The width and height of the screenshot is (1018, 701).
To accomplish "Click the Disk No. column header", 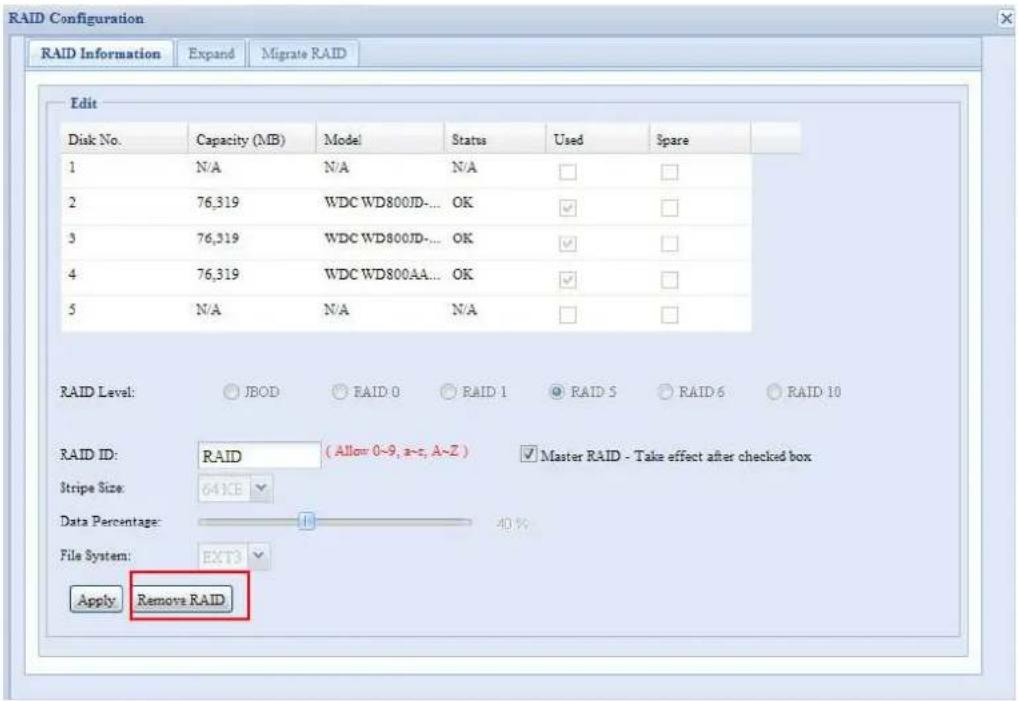I will [125, 139].
